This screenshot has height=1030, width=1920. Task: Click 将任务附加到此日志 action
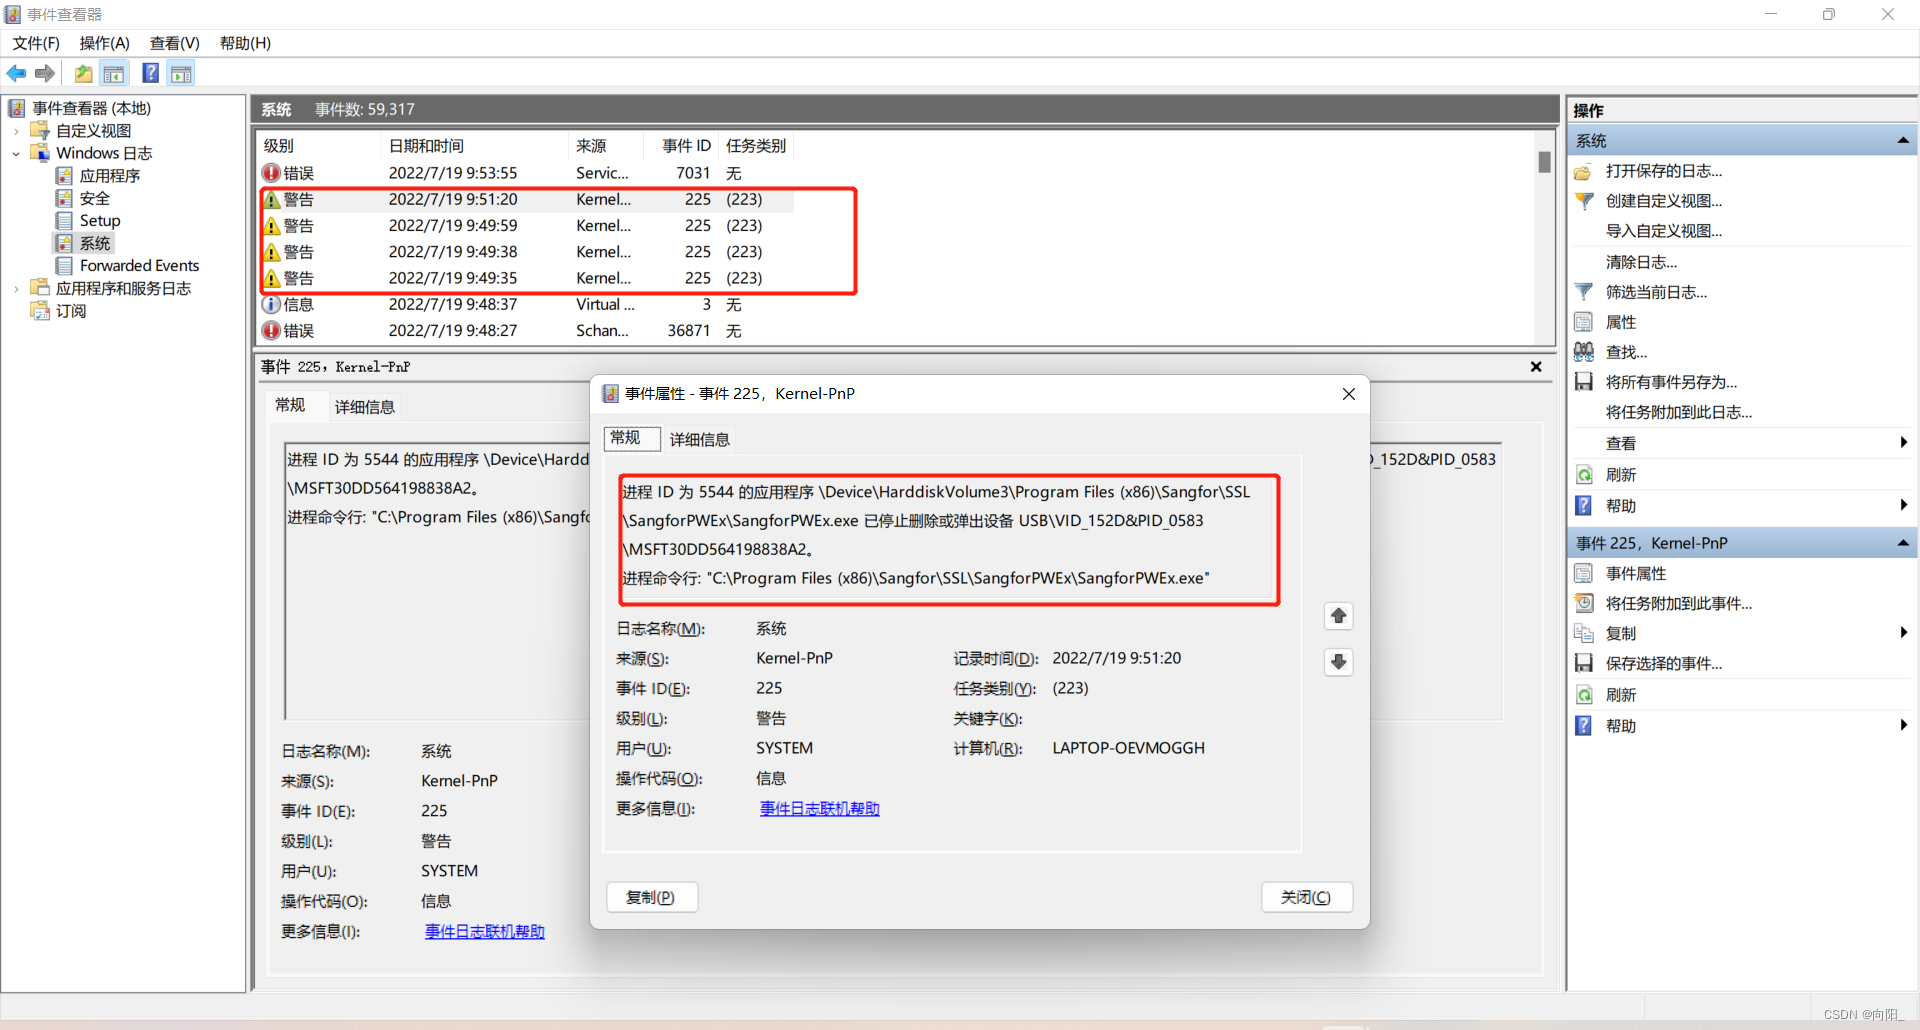[x=1678, y=412]
